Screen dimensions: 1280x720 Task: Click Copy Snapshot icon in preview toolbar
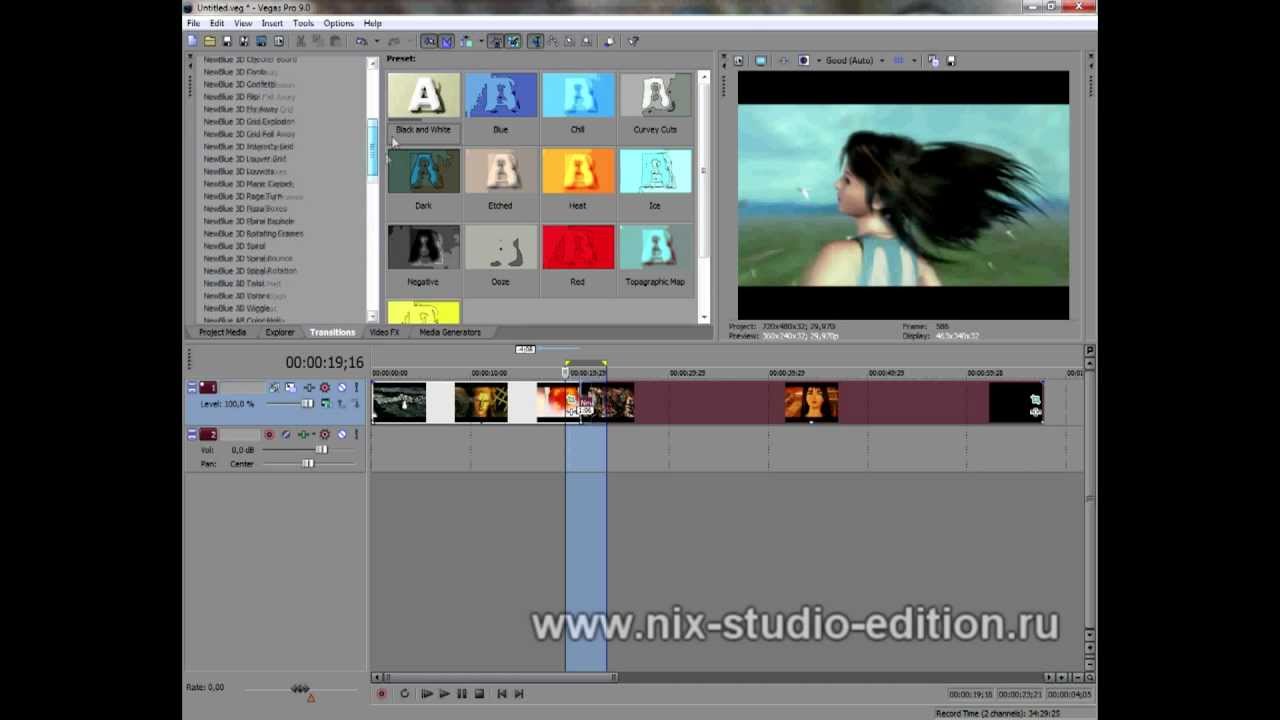pyautogui.click(x=932, y=61)
